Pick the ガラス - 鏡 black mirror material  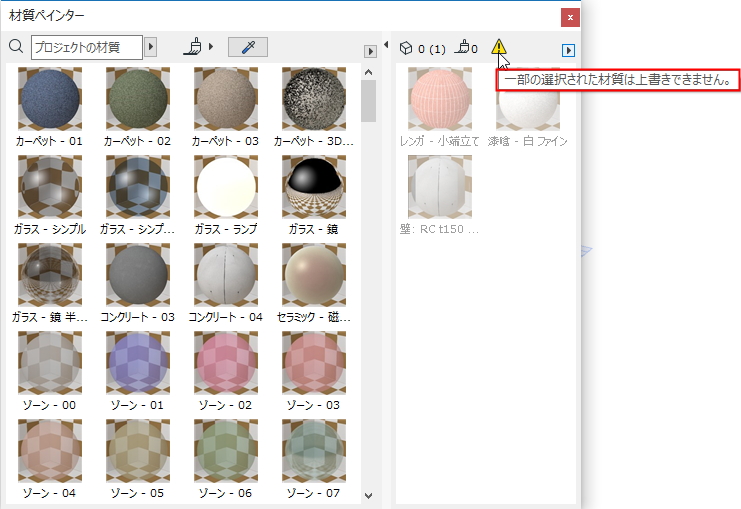pos(314,187)
